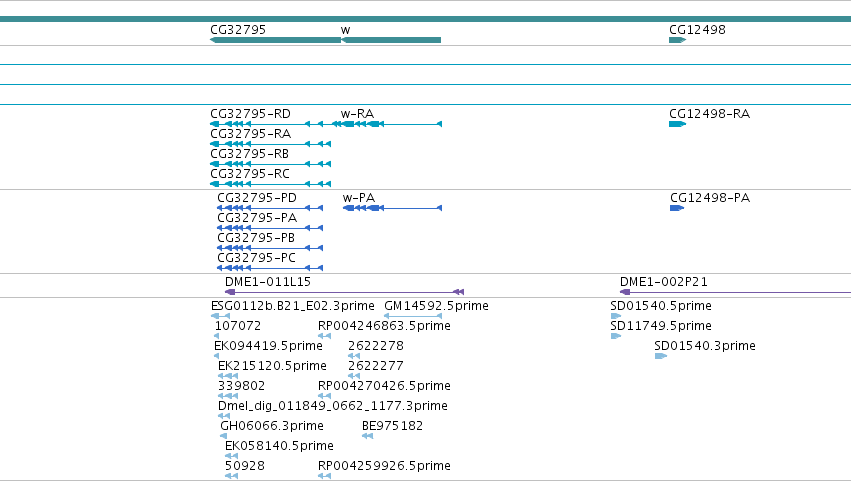Select the SD01540.5prime EST label

(x=661, y=306)
